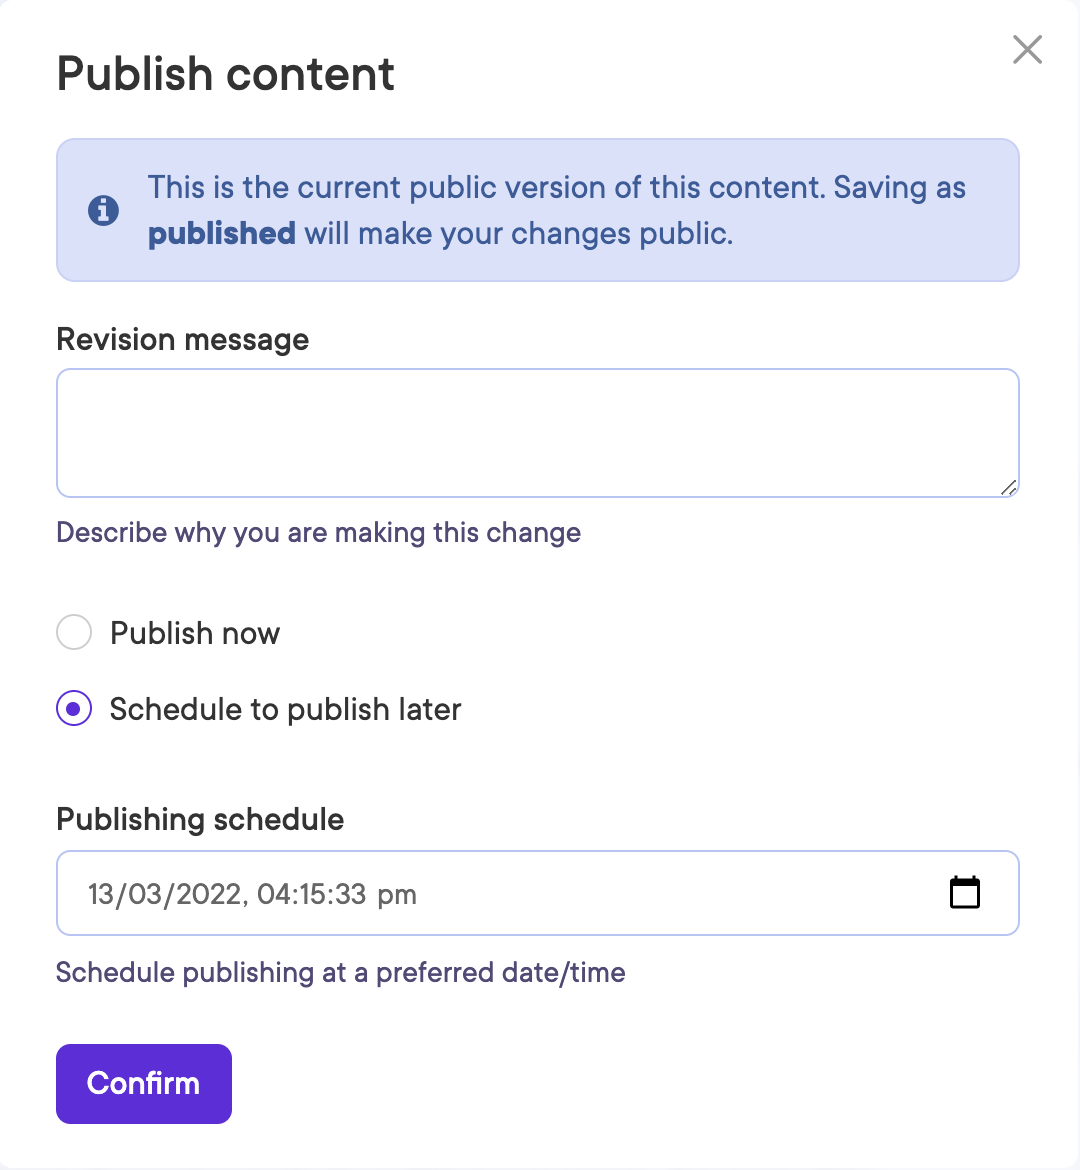
Task: Click the circle next to Publish now
Action: point(74,632)
